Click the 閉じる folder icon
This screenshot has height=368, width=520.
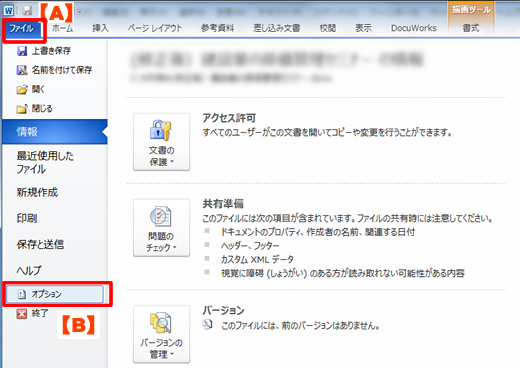pyautogui.click(x=22, y=109)
